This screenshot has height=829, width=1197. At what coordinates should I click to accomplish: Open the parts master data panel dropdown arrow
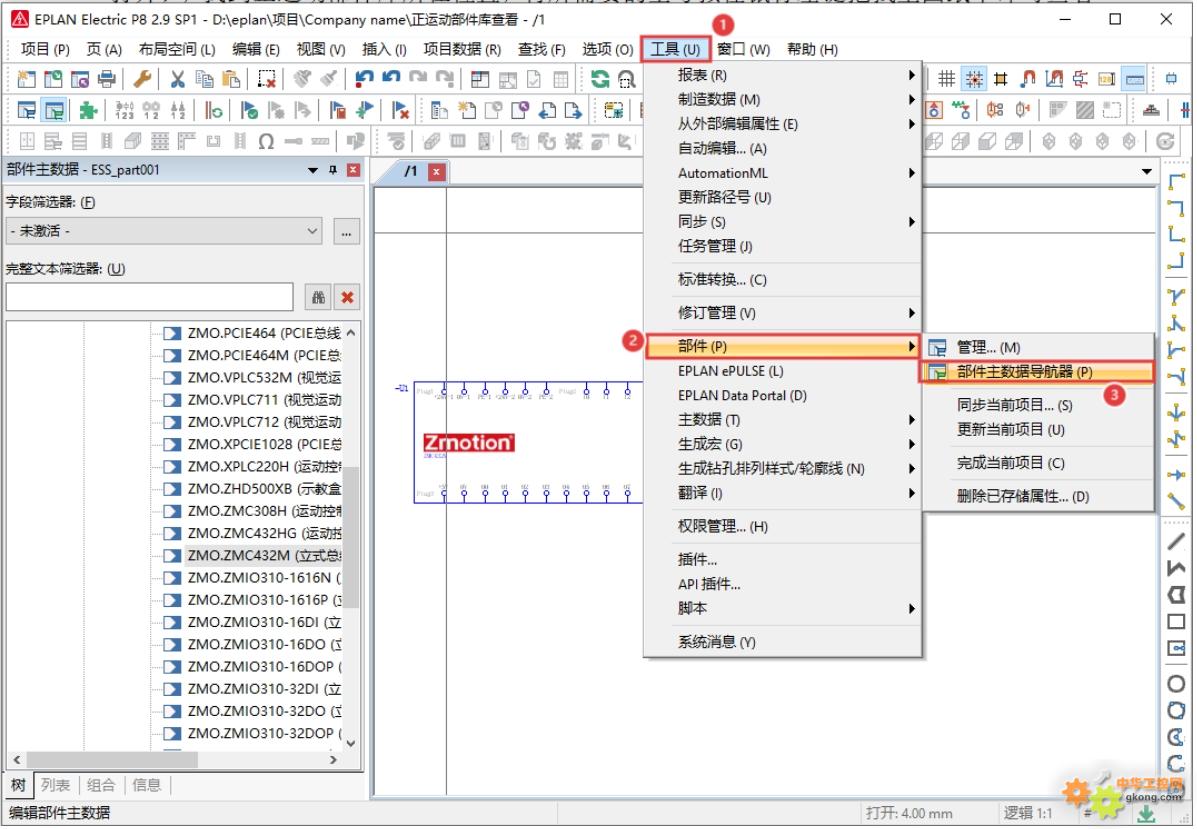313,169
